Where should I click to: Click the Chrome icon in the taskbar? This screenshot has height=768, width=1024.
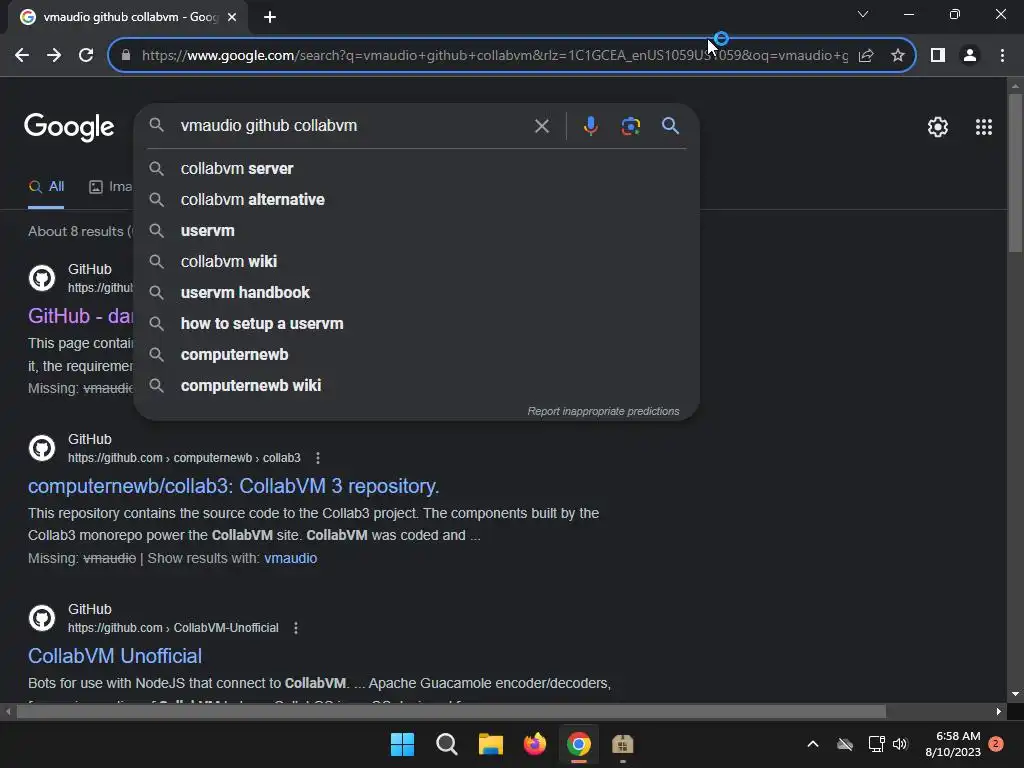(579, 744)
